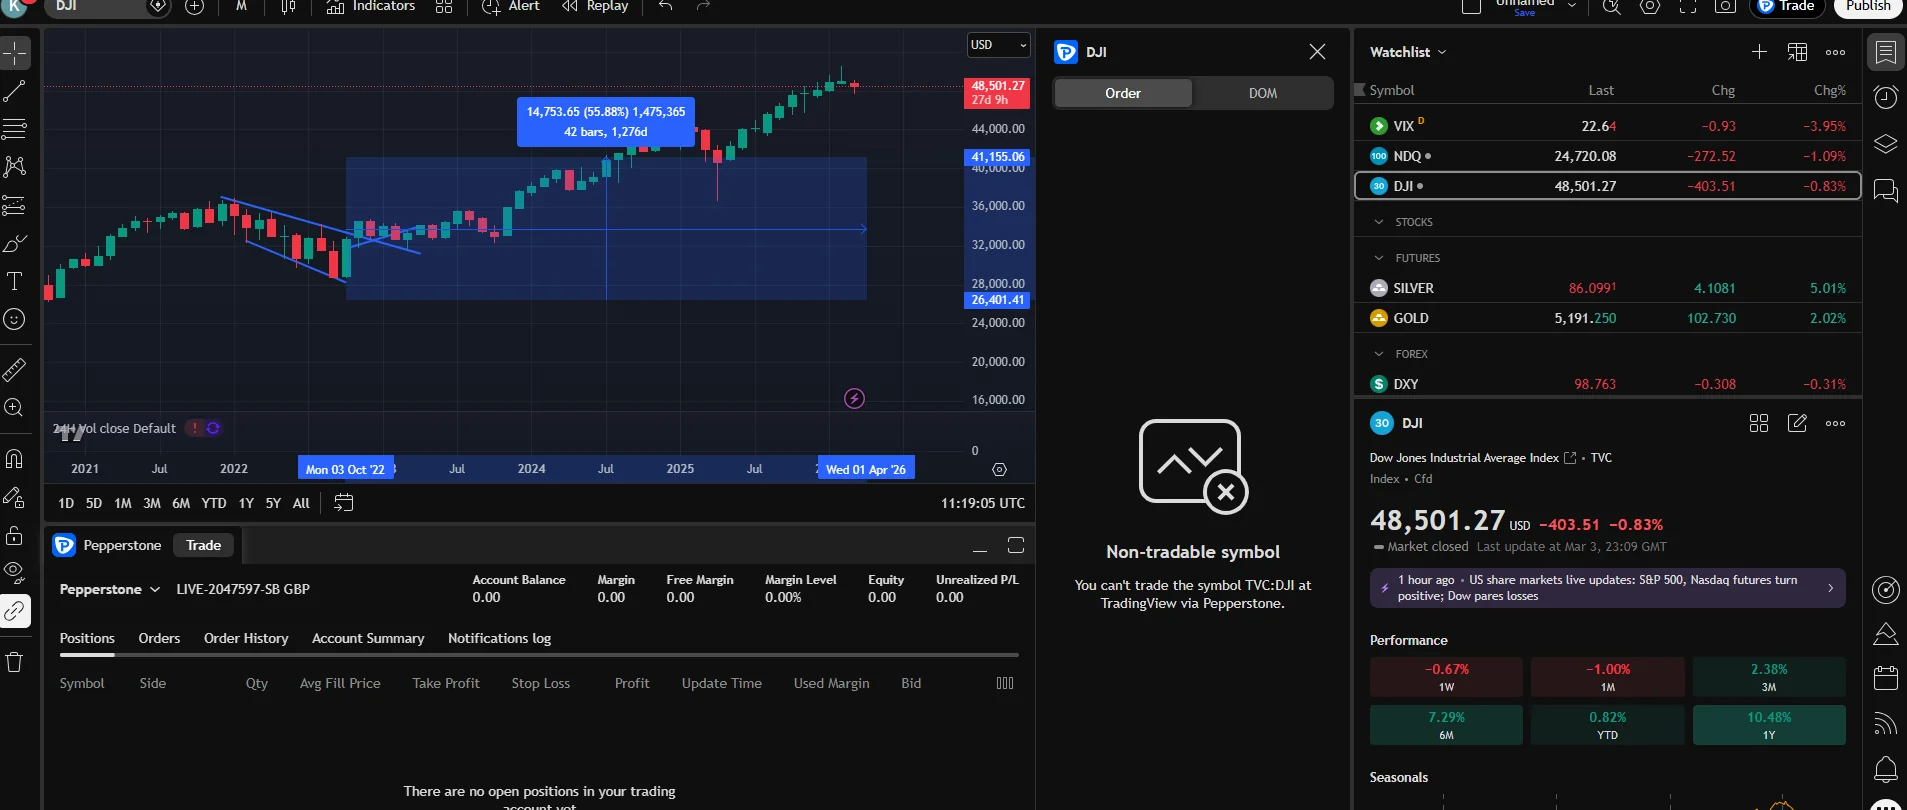This screenshot has height=810, width=1907.
Task: Open the positions table column settings icon
Action: (x=1005, y=683)
